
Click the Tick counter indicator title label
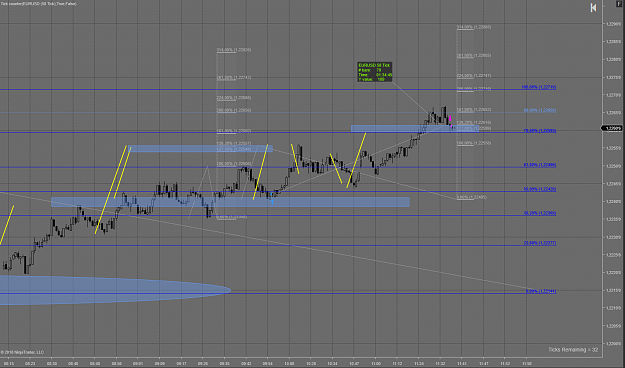pyautogui.click(x=38, y=4)
